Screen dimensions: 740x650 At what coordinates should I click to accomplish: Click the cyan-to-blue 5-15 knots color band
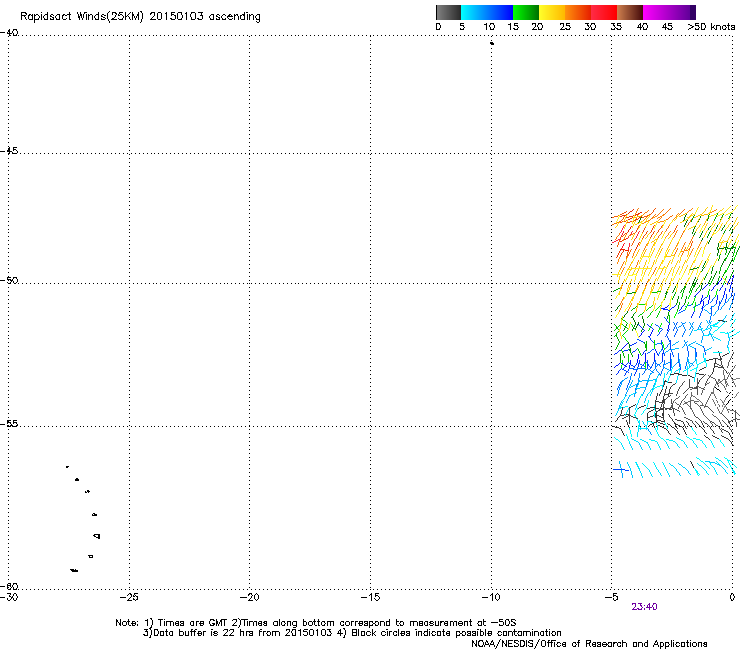pyautogui.click(x=487, y=12)
